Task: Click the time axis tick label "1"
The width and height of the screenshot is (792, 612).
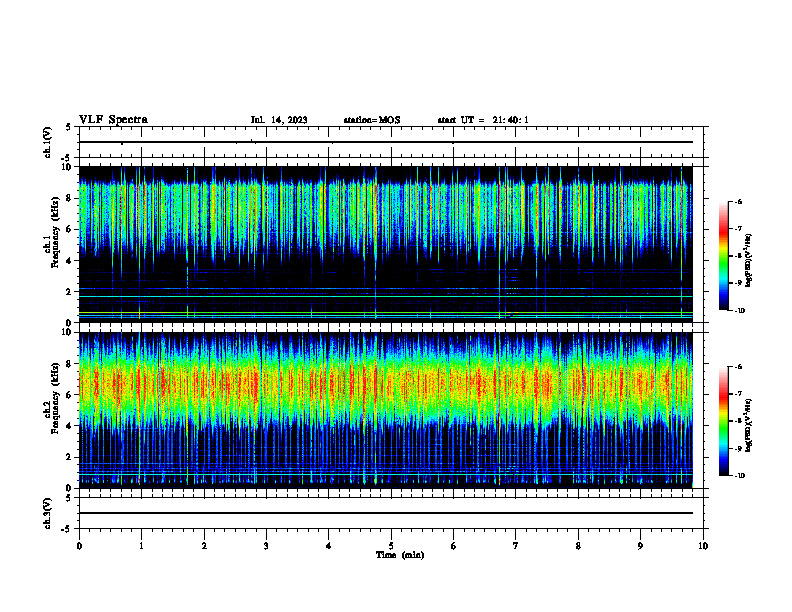Action: [141, 546]
